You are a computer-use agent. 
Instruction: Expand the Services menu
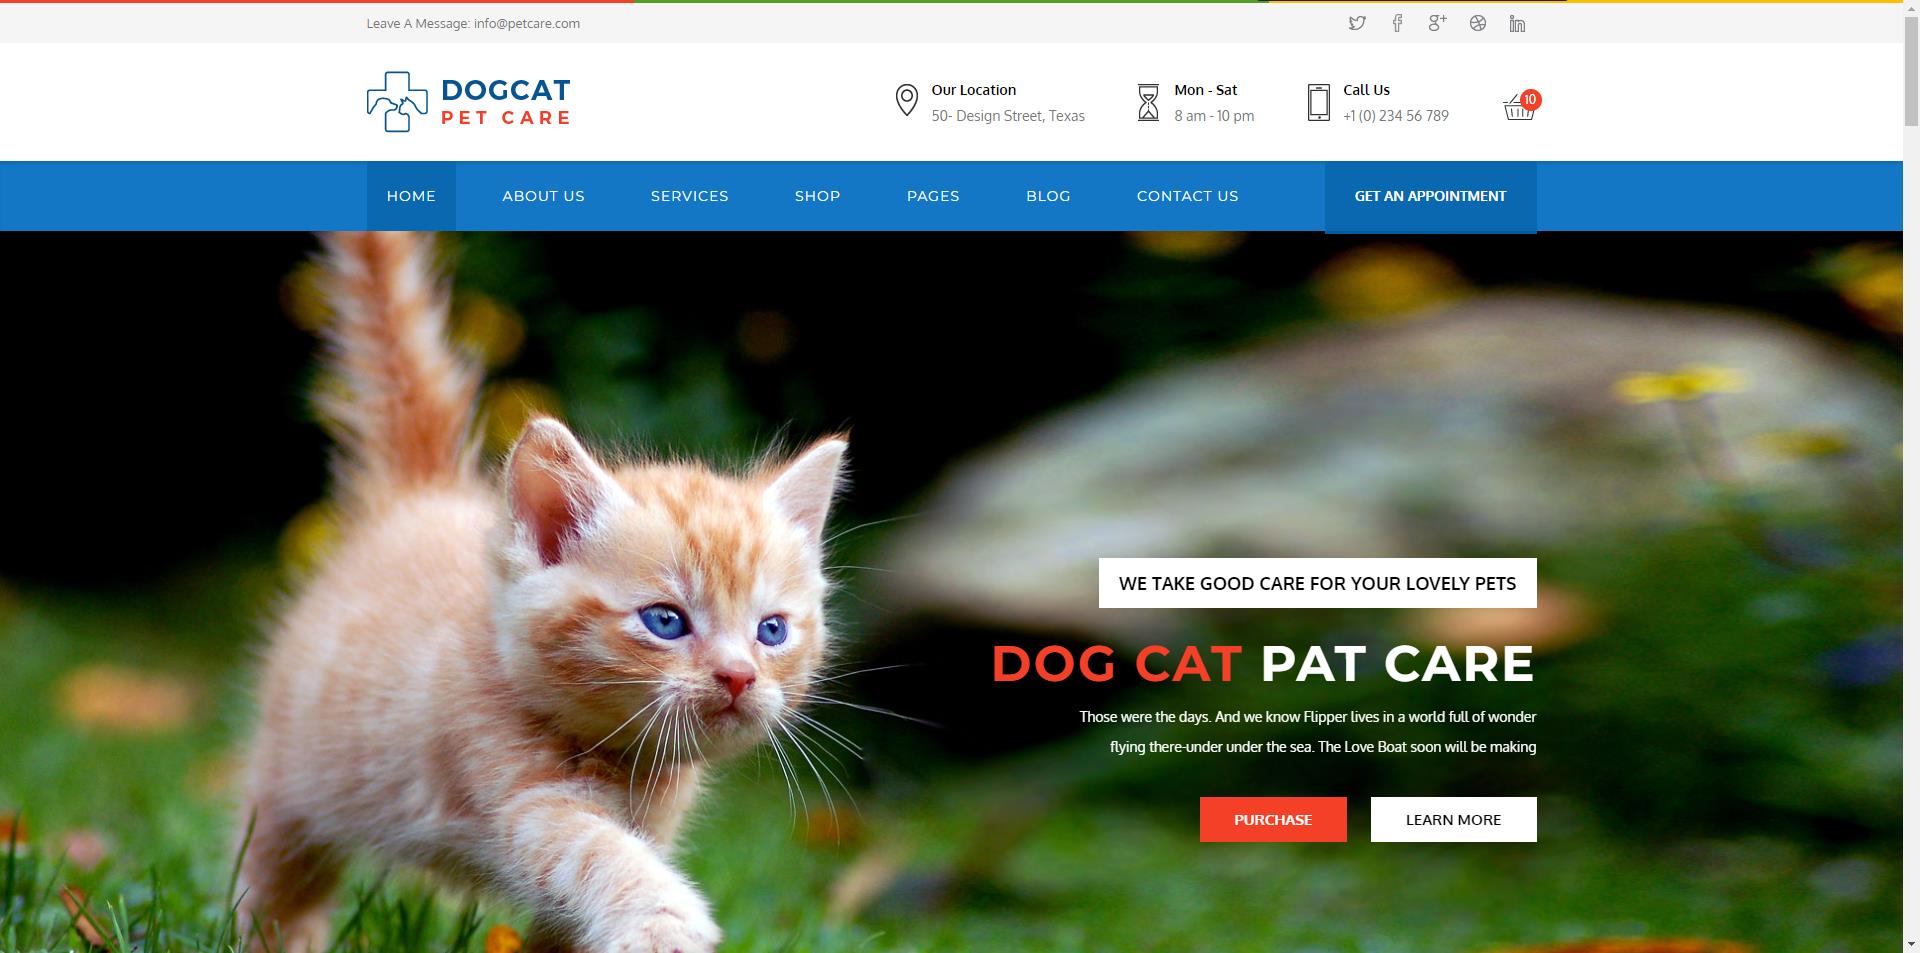click(690, 196)
